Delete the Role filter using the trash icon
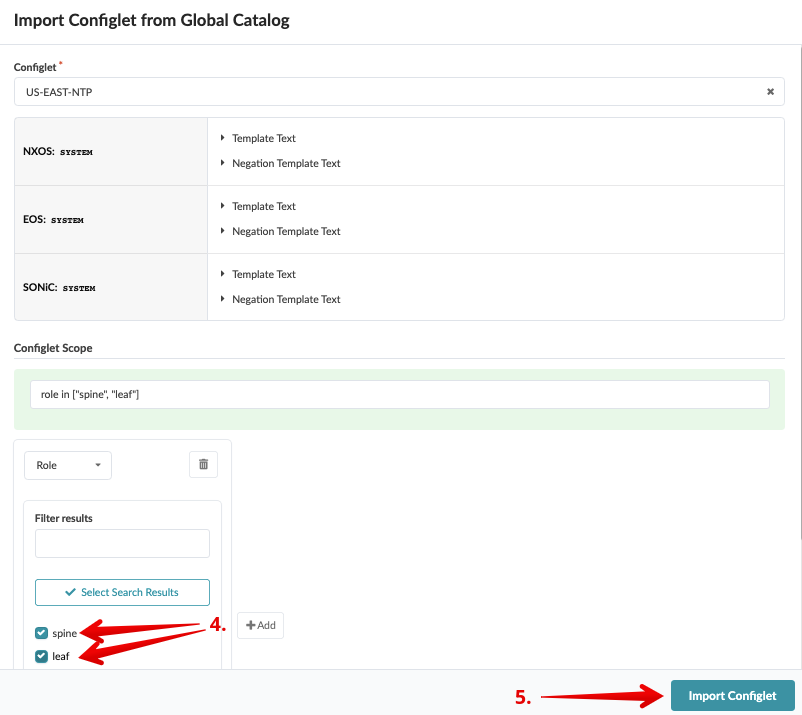802x715 pixels. tap(203, 464)
